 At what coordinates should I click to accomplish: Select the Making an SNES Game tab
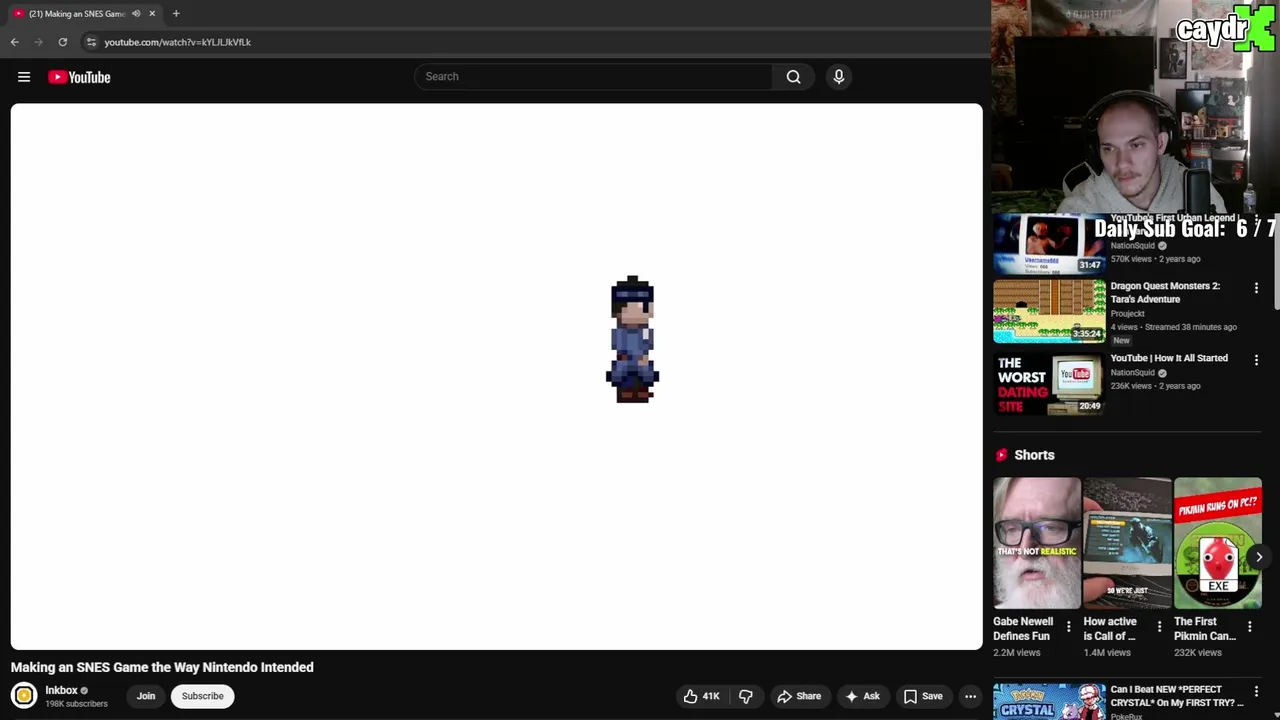pos(76,14)
